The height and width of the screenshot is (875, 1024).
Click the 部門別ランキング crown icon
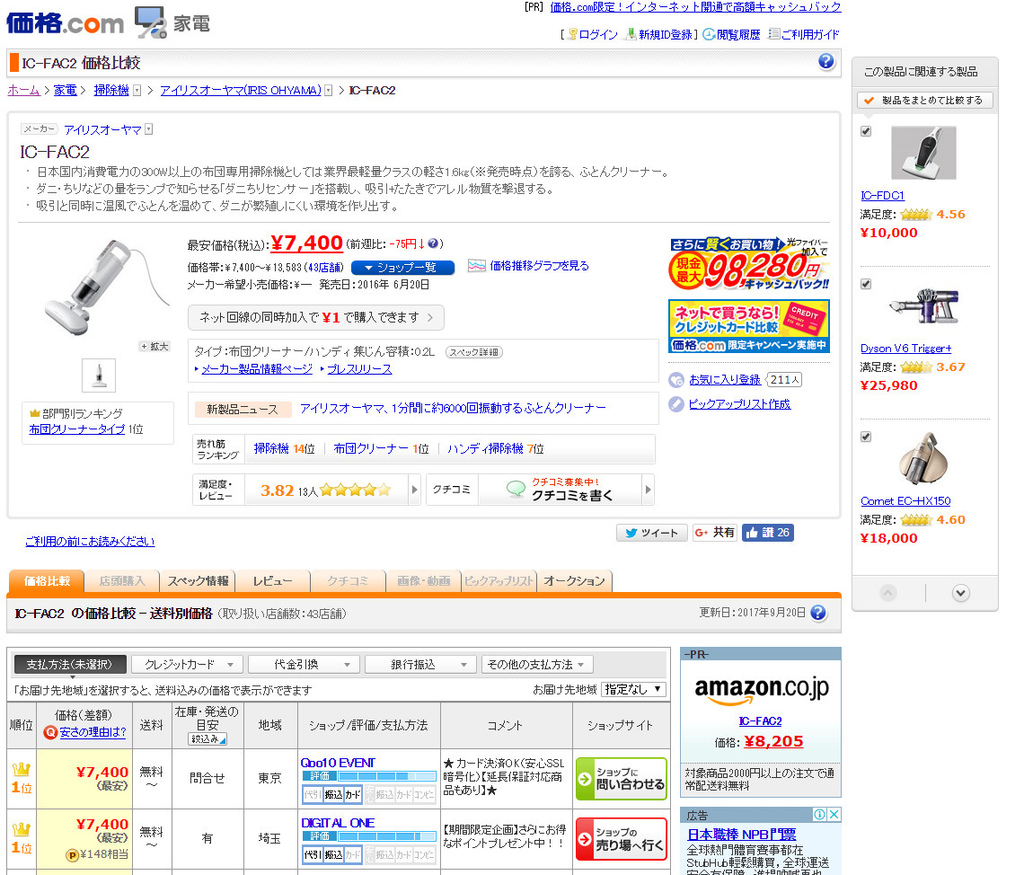tap(35, 413)
